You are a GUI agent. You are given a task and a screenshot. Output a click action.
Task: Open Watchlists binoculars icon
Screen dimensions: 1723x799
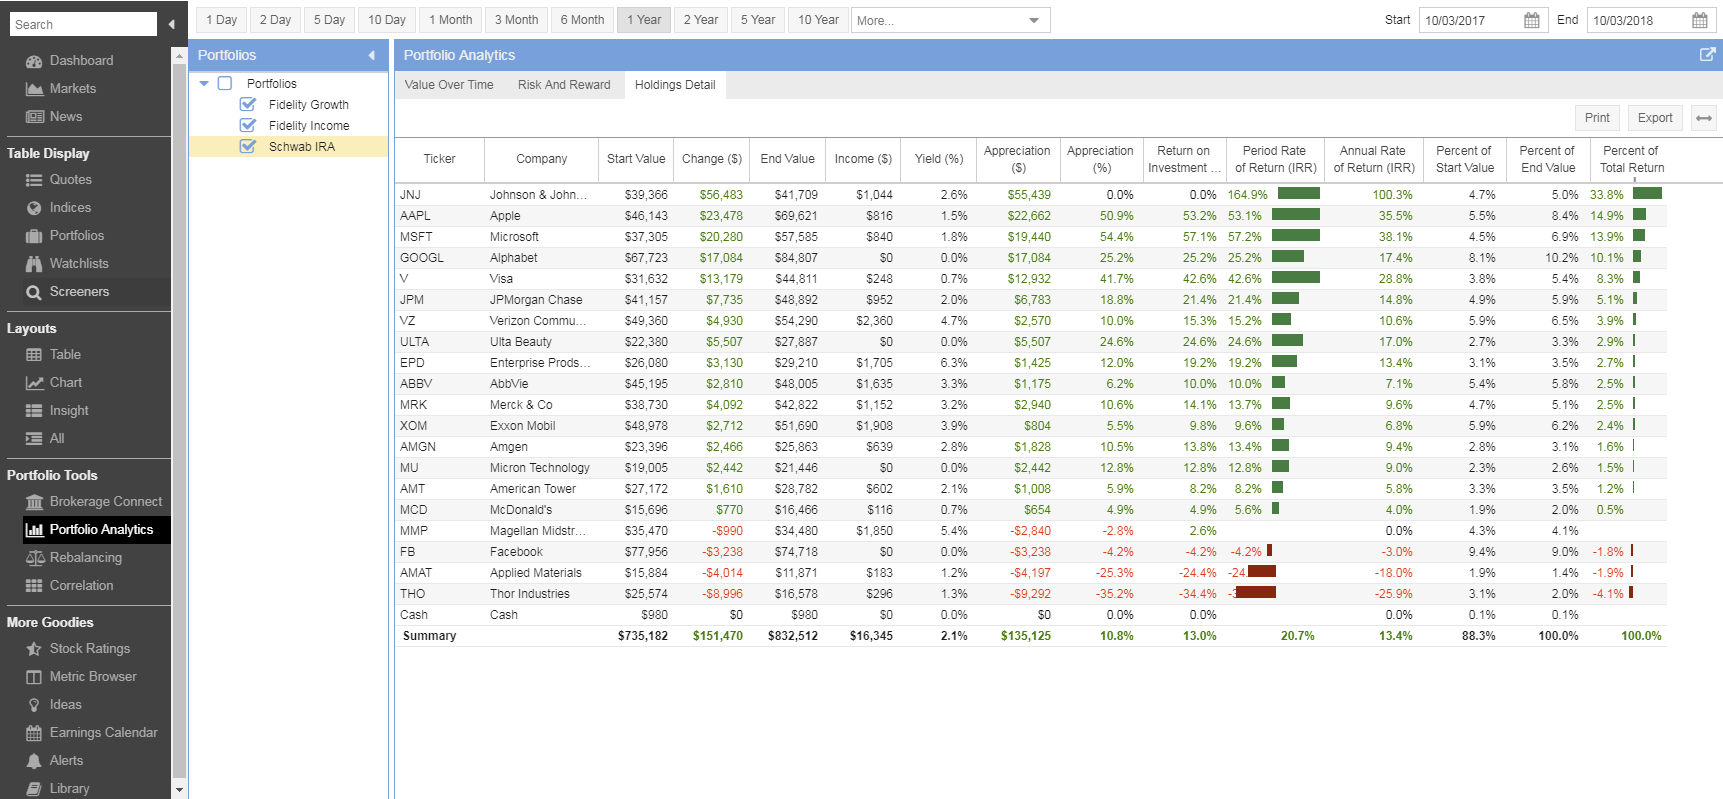[34, 264]
